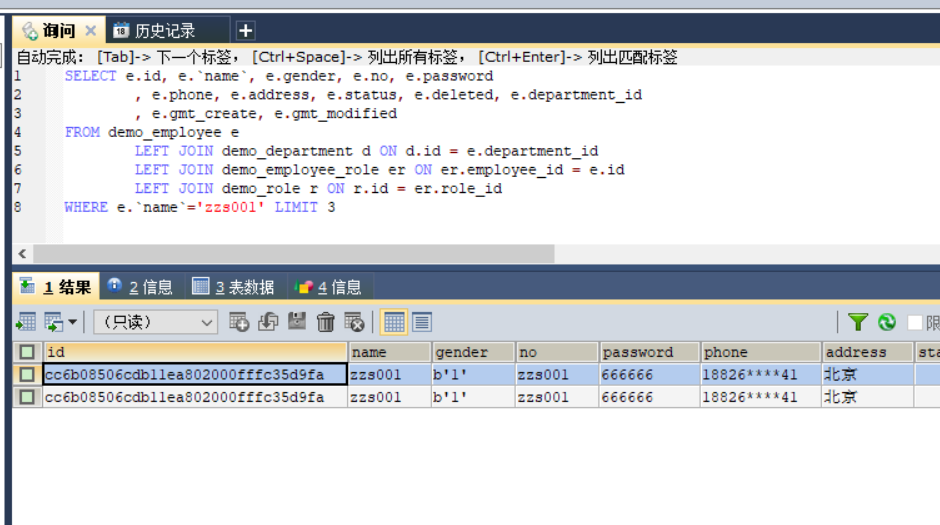The height and width of the screenshot is (525, 940).
Task: Open the 3 表数据 tab
Action: pos(236,287)
